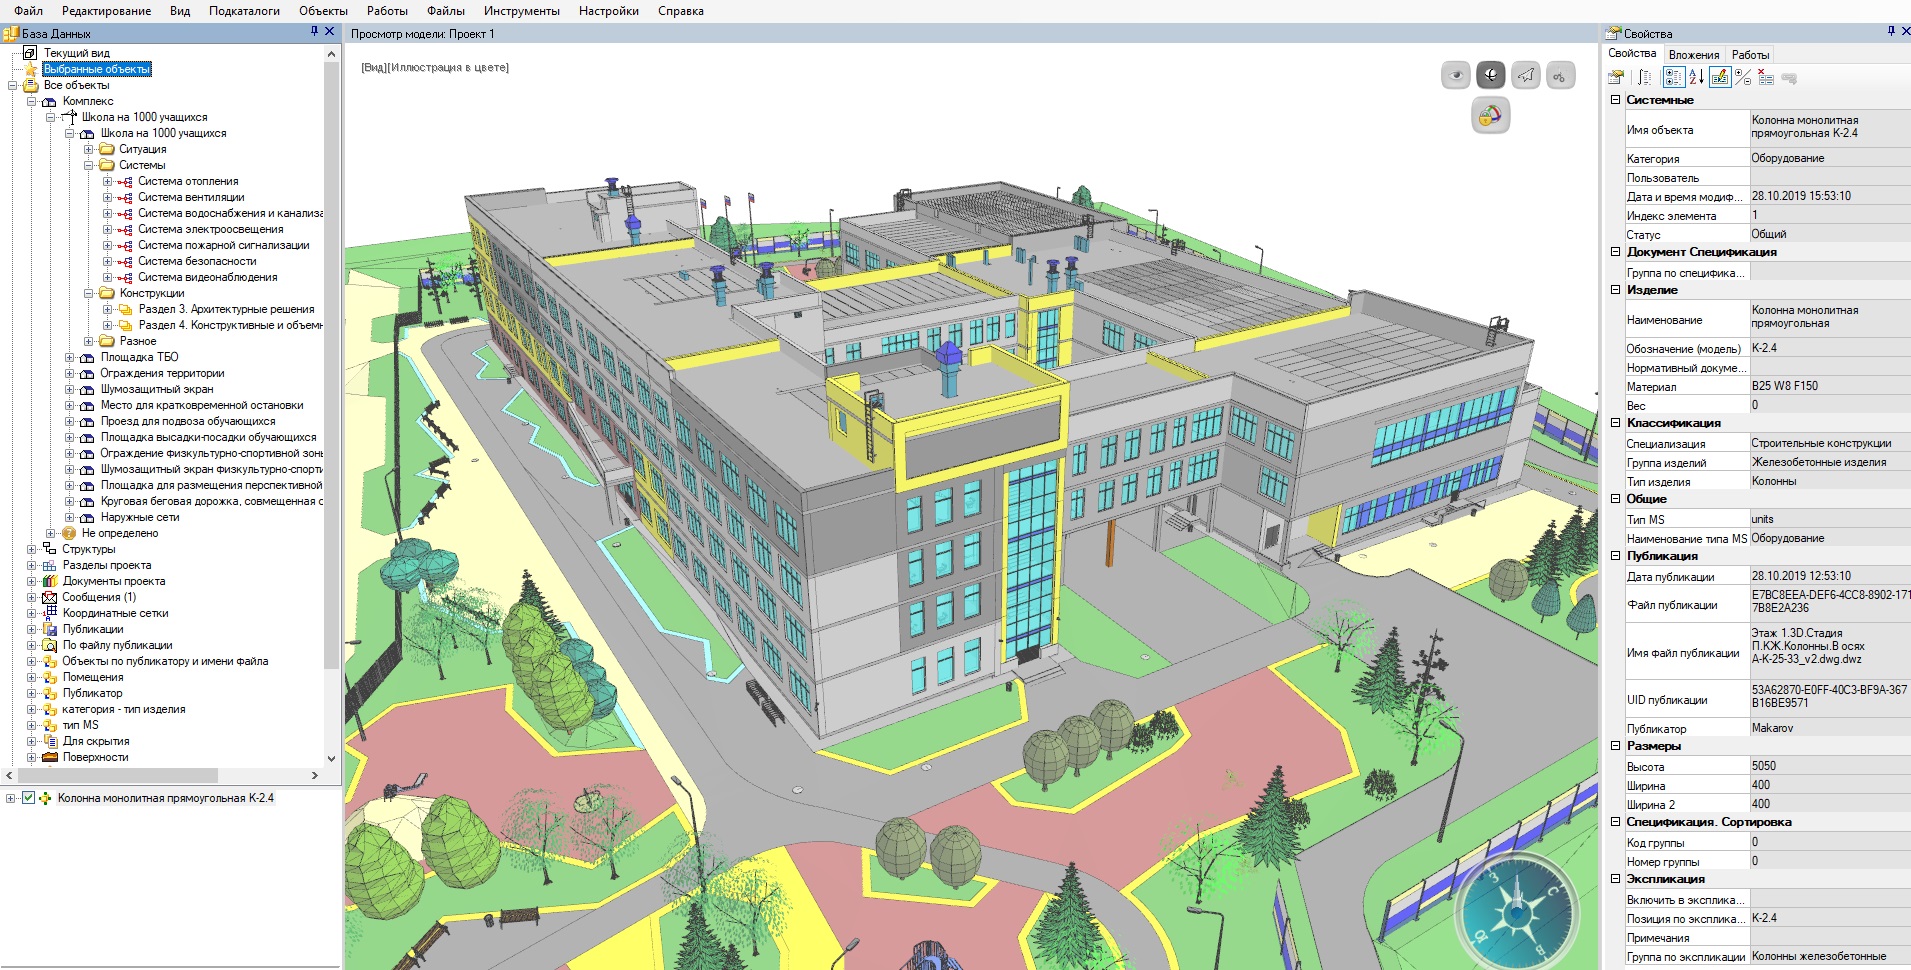Uncheck the Колонна монолитная прямоугольная К-2.4 checkbox
1911x970 pixels.
coord(29,798)
